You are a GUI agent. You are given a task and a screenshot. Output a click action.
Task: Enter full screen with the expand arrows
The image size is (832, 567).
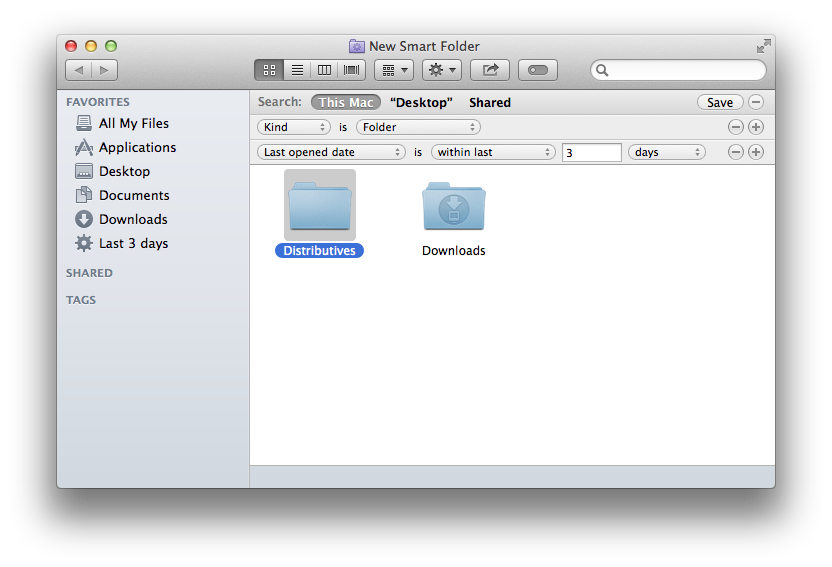click(x=764, y=46)
